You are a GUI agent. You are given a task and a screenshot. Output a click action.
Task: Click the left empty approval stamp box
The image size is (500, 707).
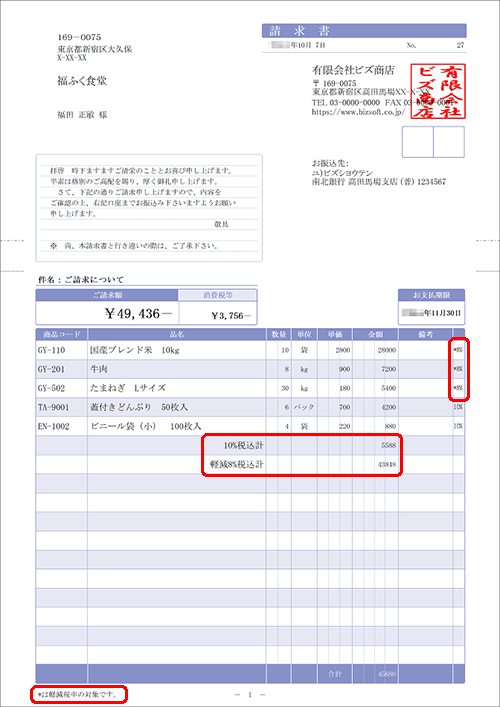[x=417, y=142]
